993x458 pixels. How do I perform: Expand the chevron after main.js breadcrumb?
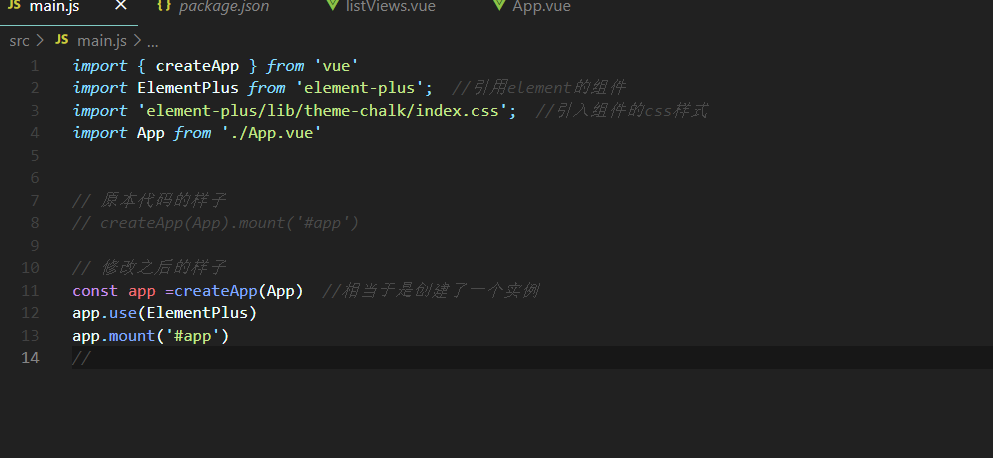(x=137, y=41)
